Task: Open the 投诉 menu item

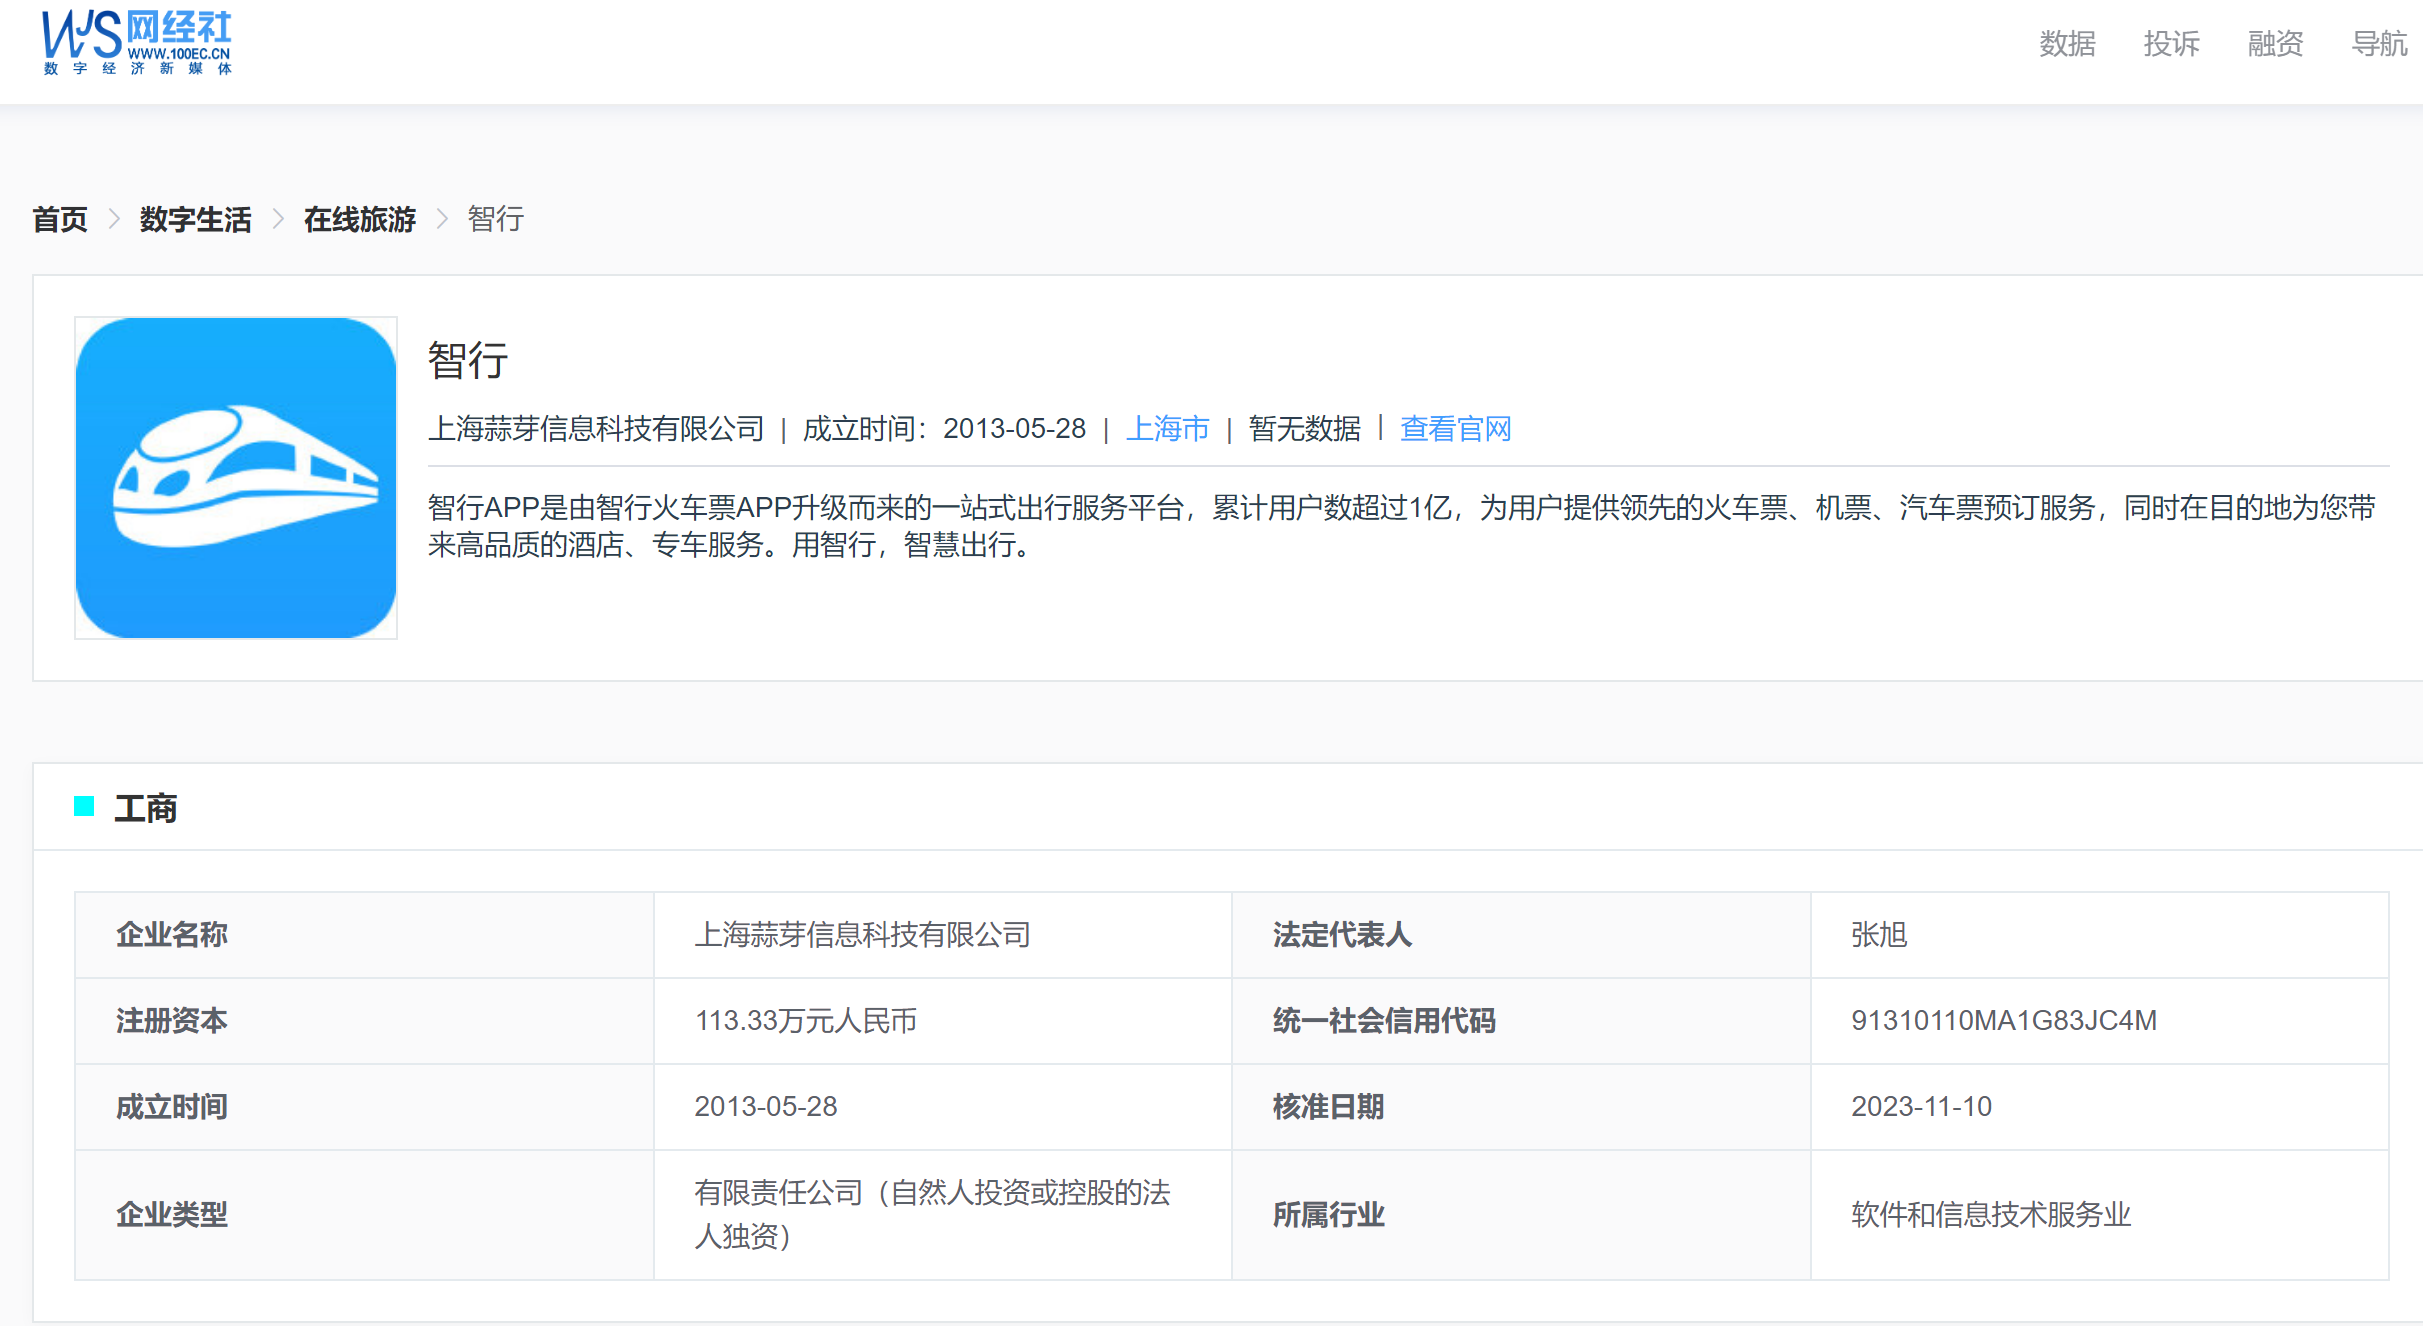Action: [2171, 44]
